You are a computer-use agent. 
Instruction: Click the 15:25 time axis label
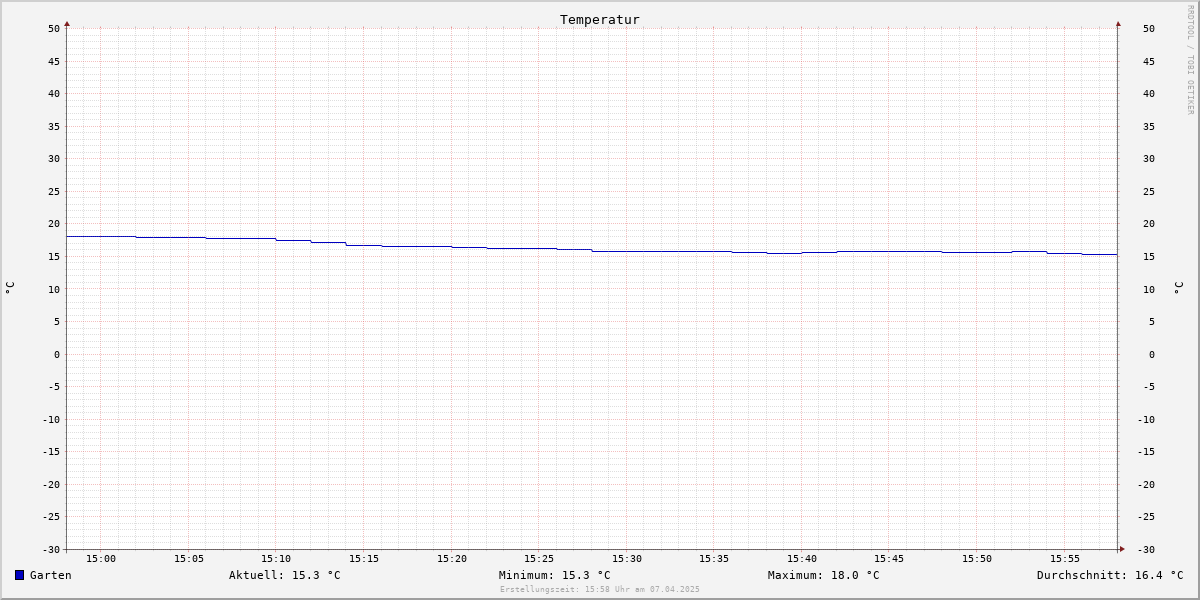pyautogui.click(x=539, y=559)
